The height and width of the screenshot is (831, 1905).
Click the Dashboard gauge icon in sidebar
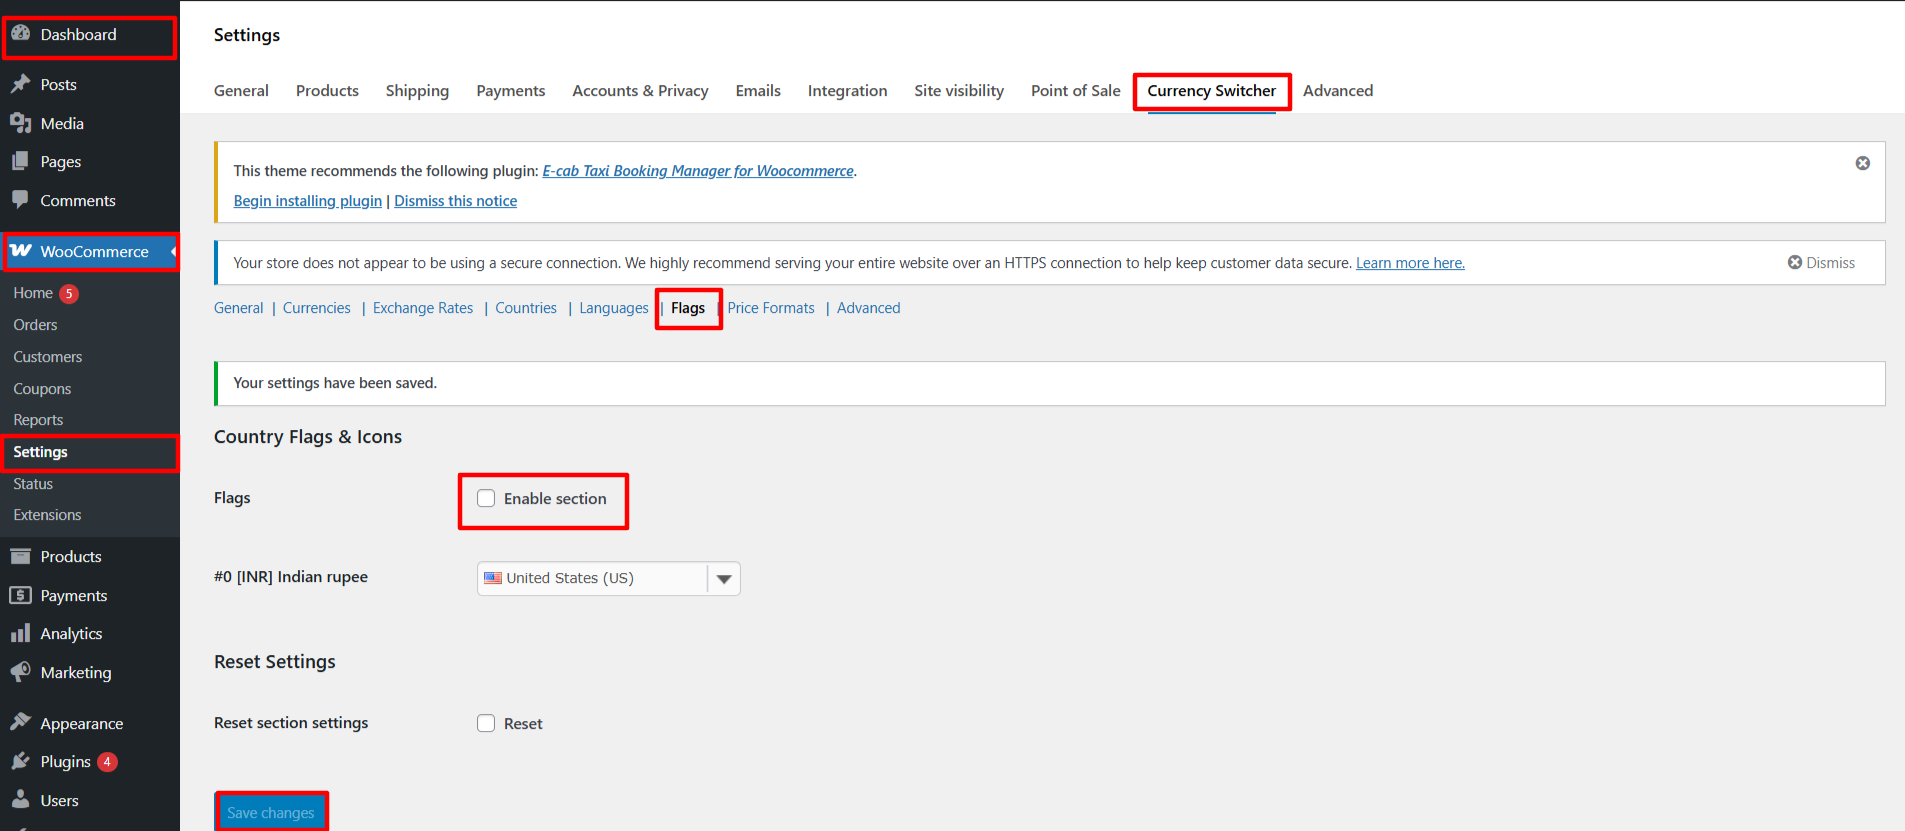point(20,34)
